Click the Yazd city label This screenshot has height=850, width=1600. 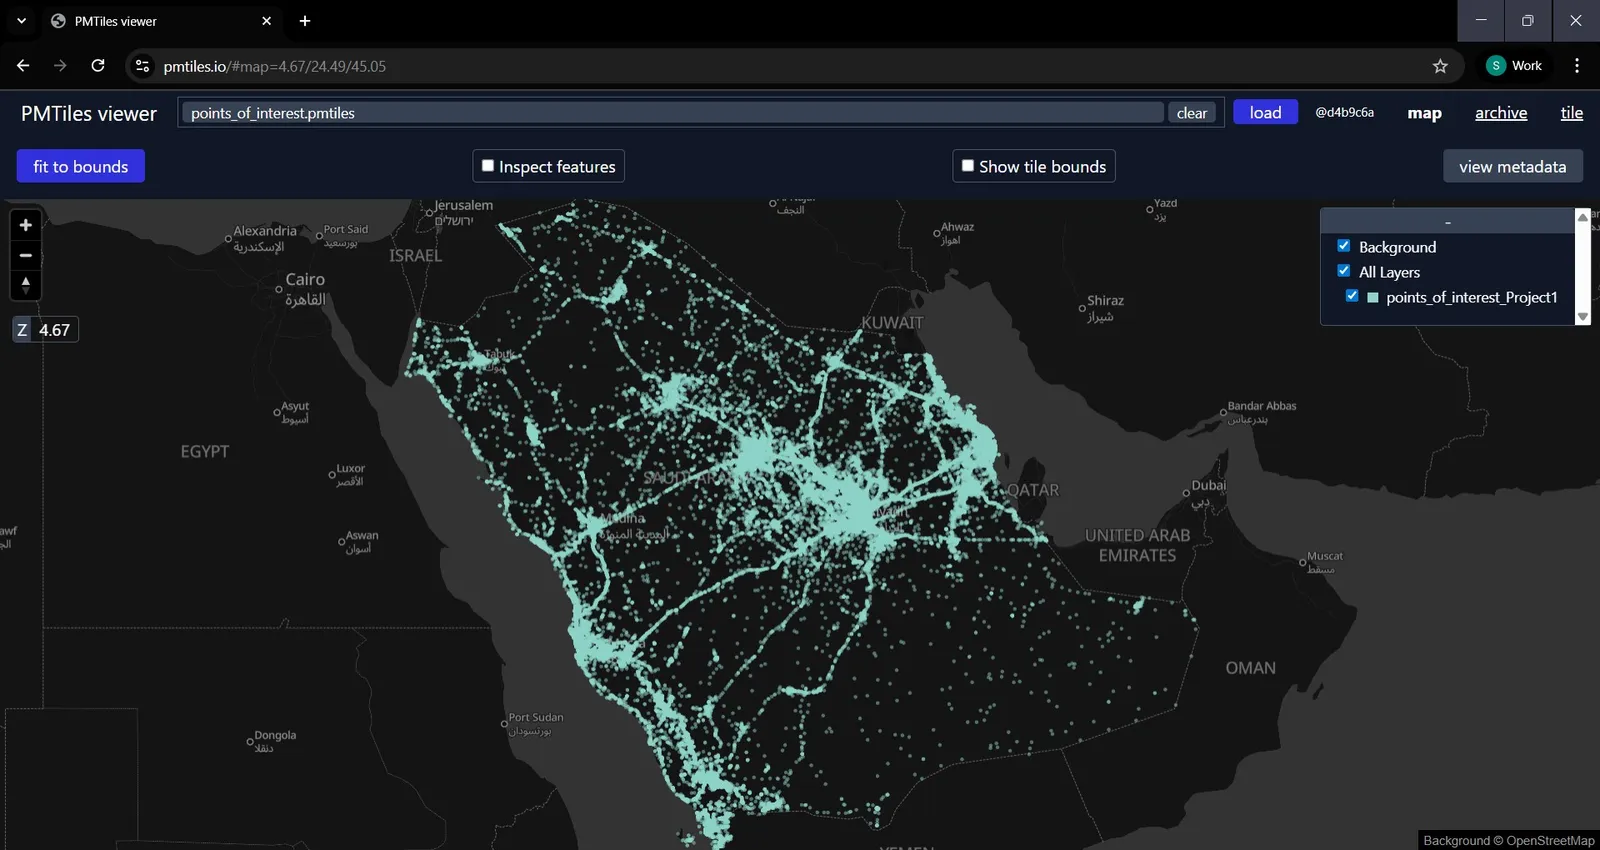tap(1165, 203)
